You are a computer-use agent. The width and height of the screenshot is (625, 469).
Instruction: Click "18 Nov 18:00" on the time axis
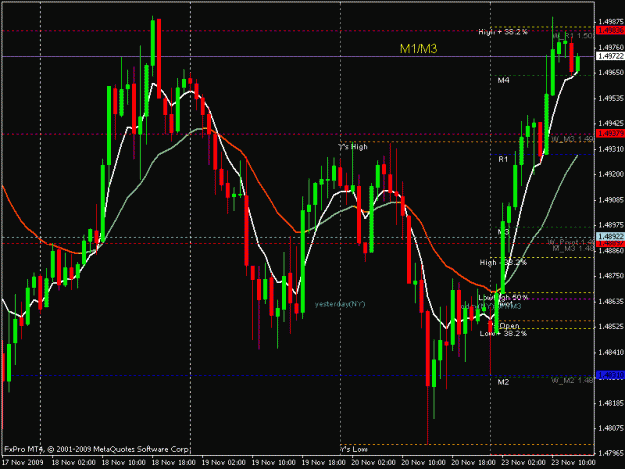[173, 463]
